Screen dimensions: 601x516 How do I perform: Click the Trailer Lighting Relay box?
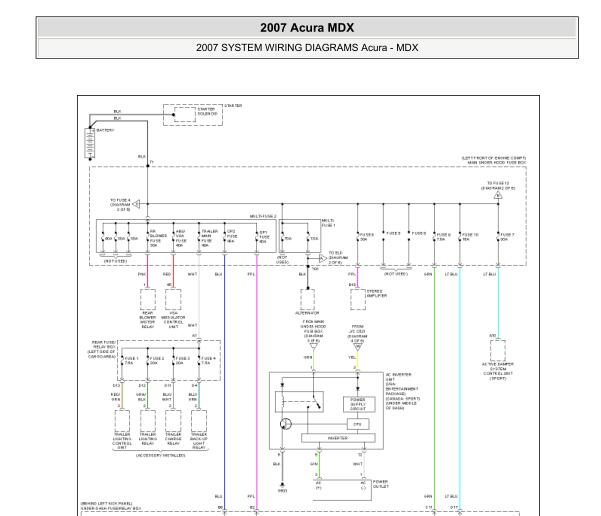click(148, 421)
